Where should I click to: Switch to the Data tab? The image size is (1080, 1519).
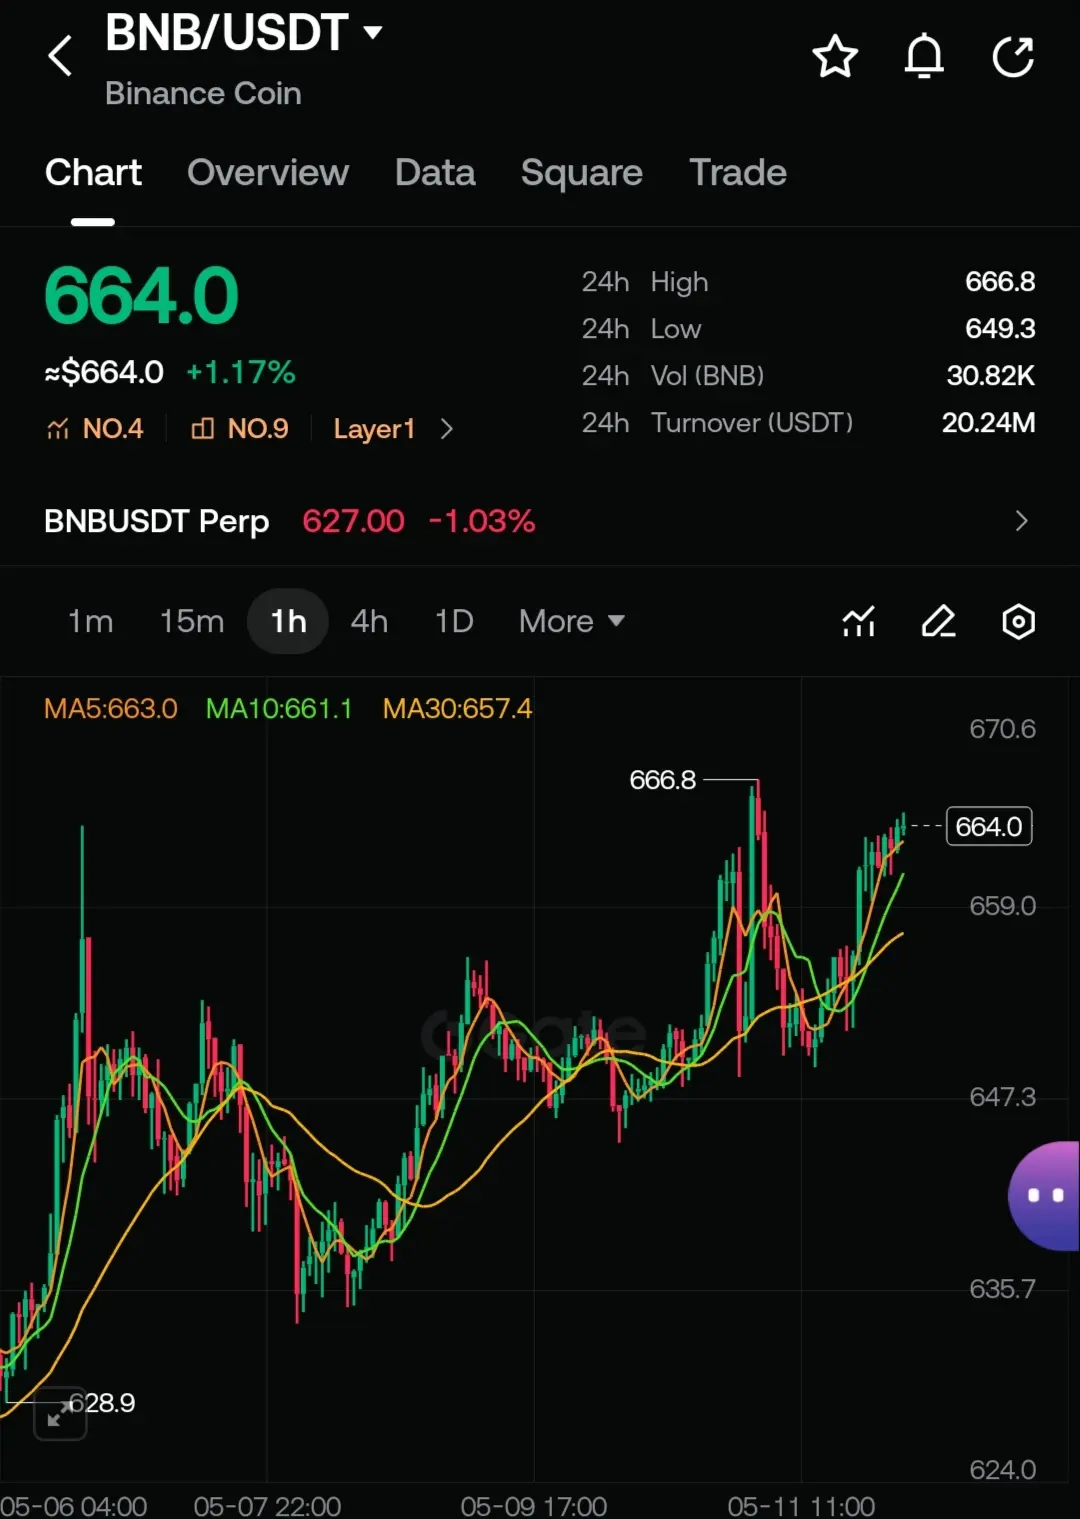435,173
